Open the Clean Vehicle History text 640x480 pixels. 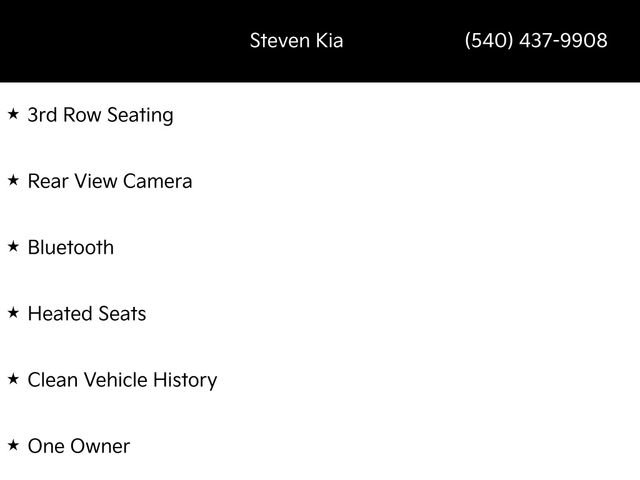tap(122, 380)
